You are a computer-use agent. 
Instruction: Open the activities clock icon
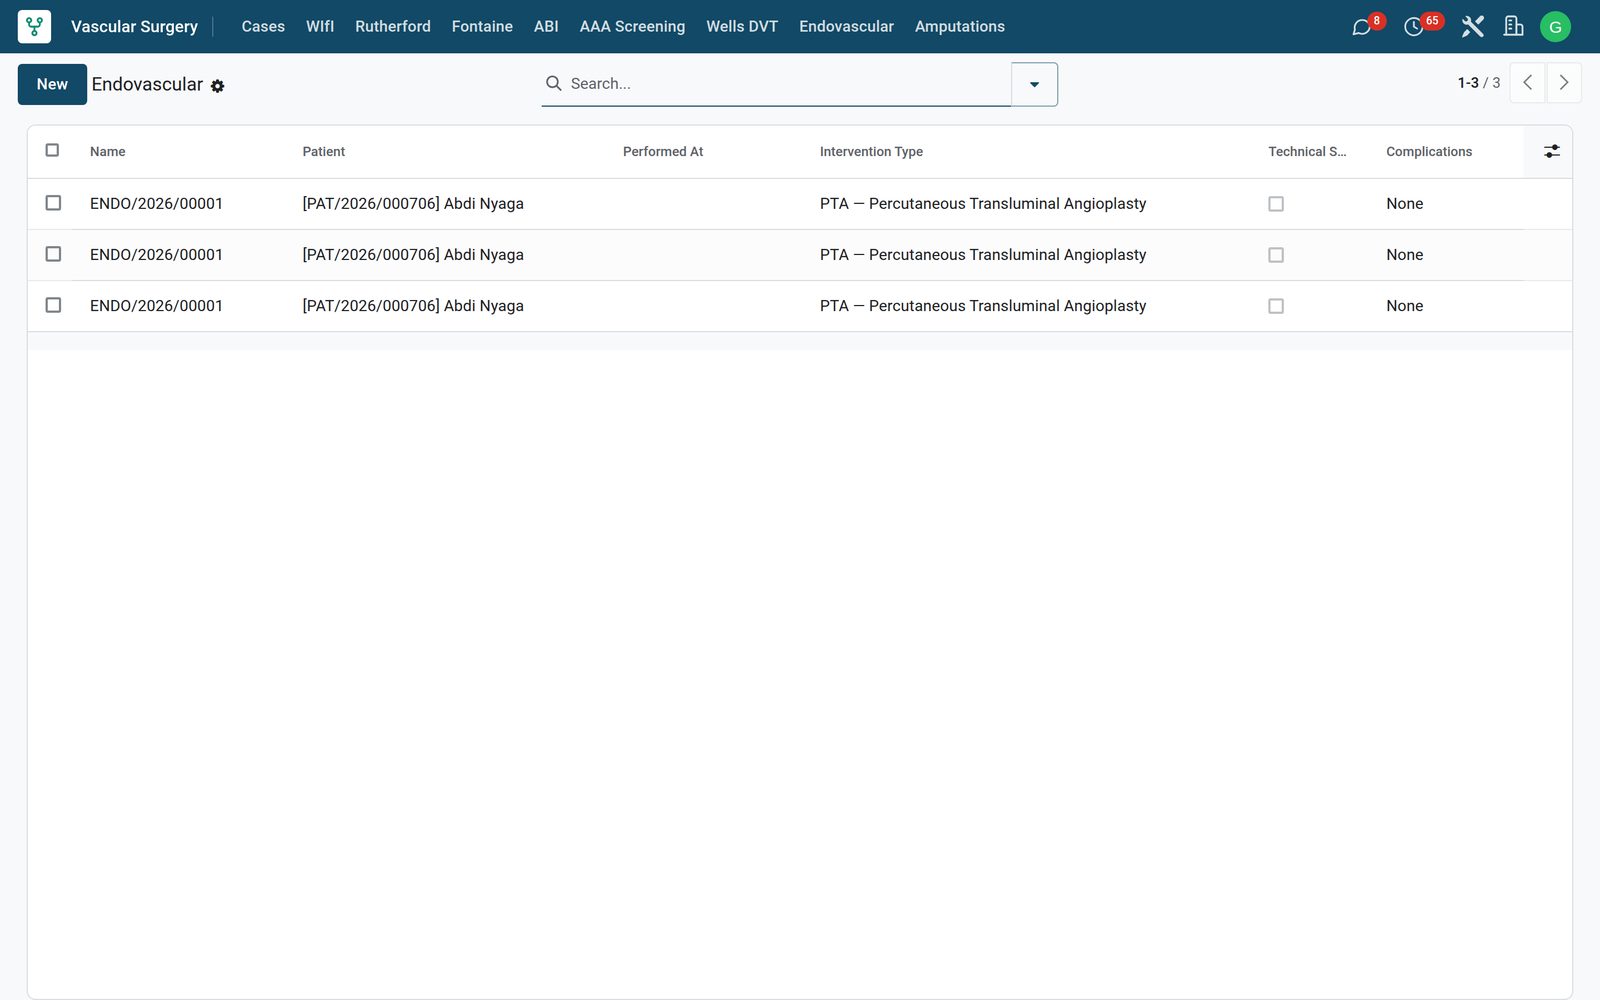pyautogui.click(x=1413, y=27)
